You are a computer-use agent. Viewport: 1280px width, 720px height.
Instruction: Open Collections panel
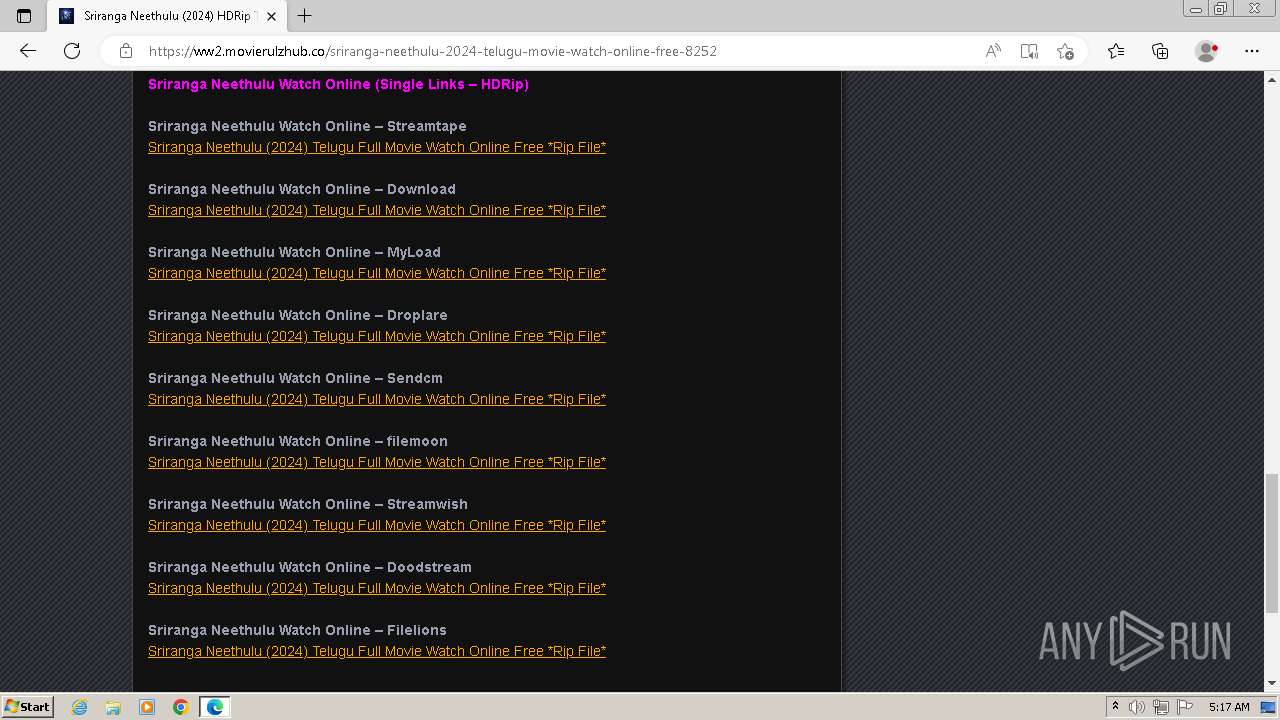tap(1160, 51)
